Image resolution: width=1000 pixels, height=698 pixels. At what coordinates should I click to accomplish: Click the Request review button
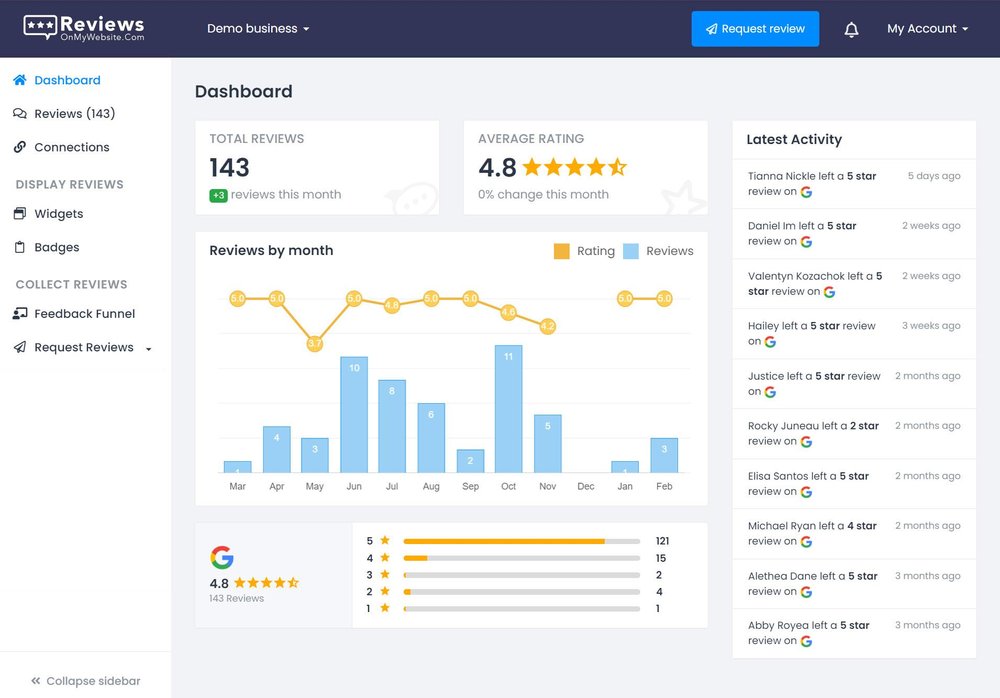755,29
